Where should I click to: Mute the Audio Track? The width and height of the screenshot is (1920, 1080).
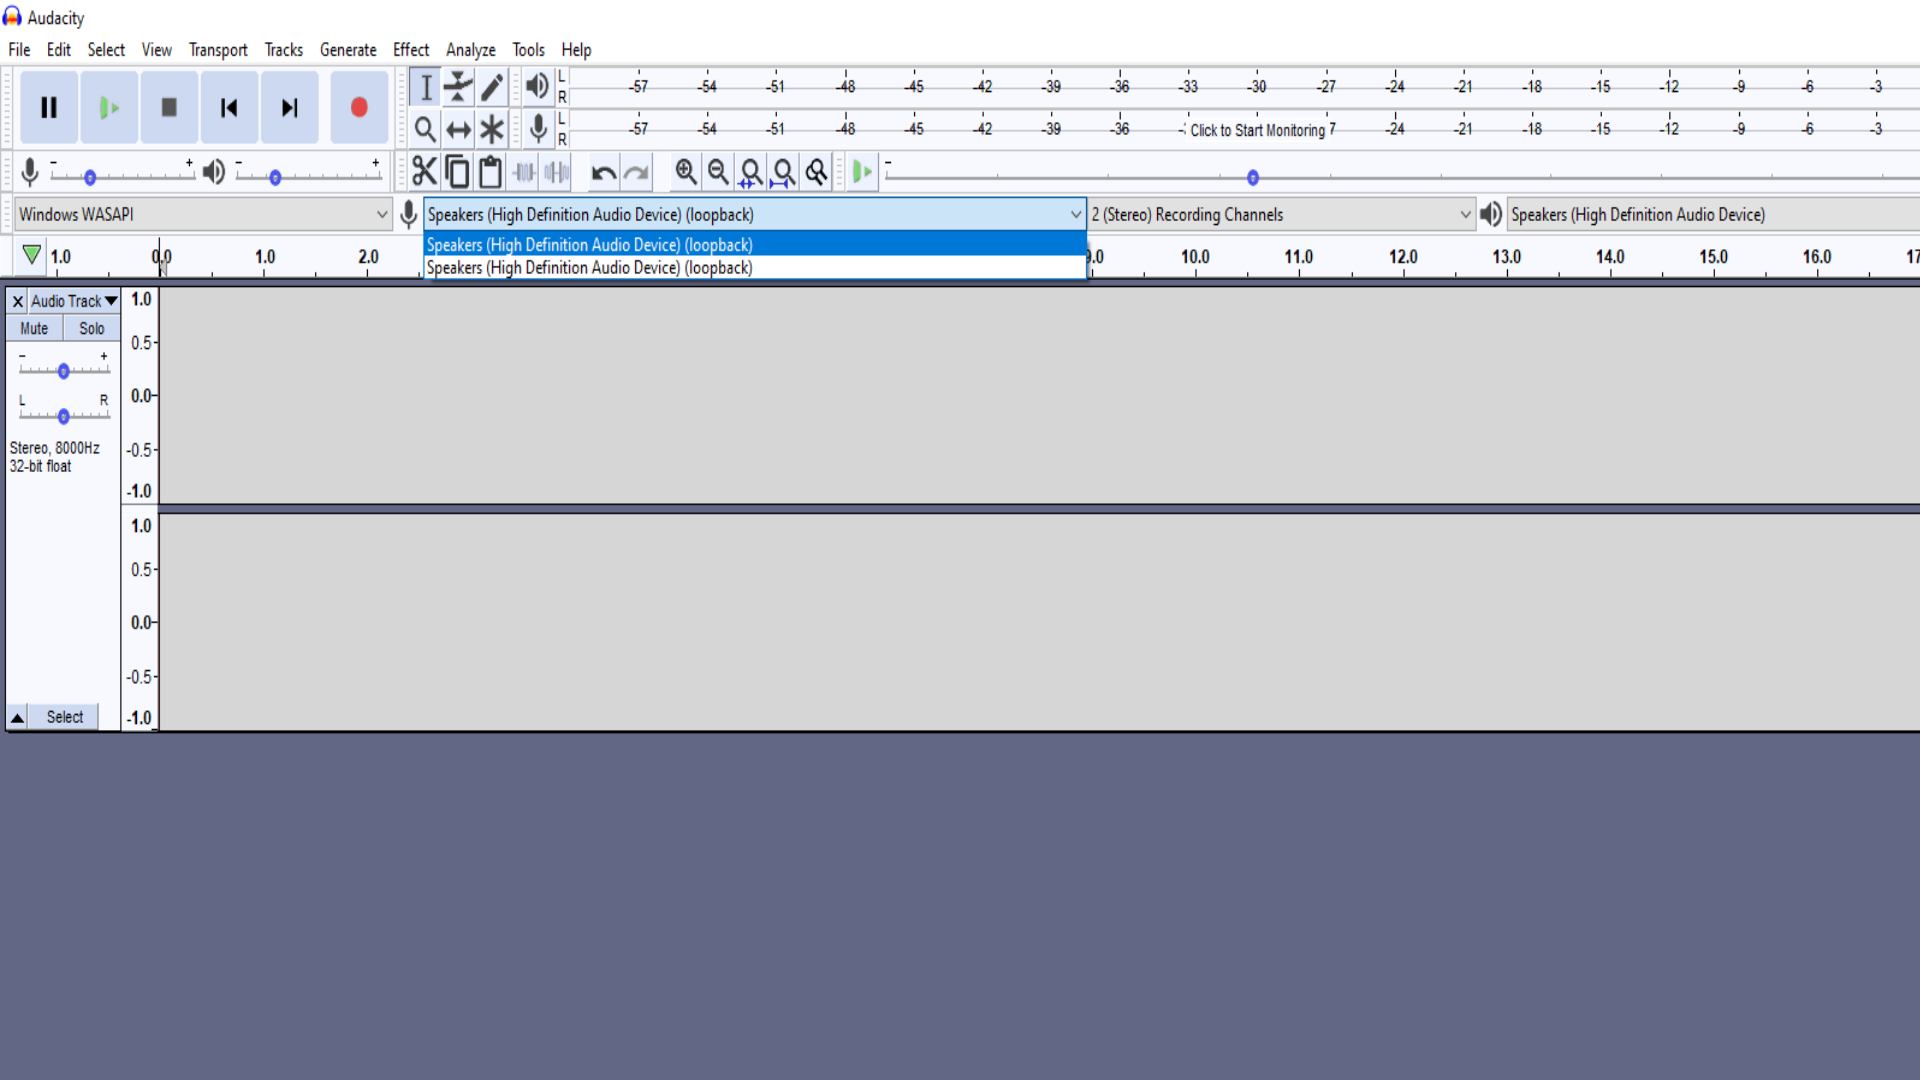tap(34, 328)
